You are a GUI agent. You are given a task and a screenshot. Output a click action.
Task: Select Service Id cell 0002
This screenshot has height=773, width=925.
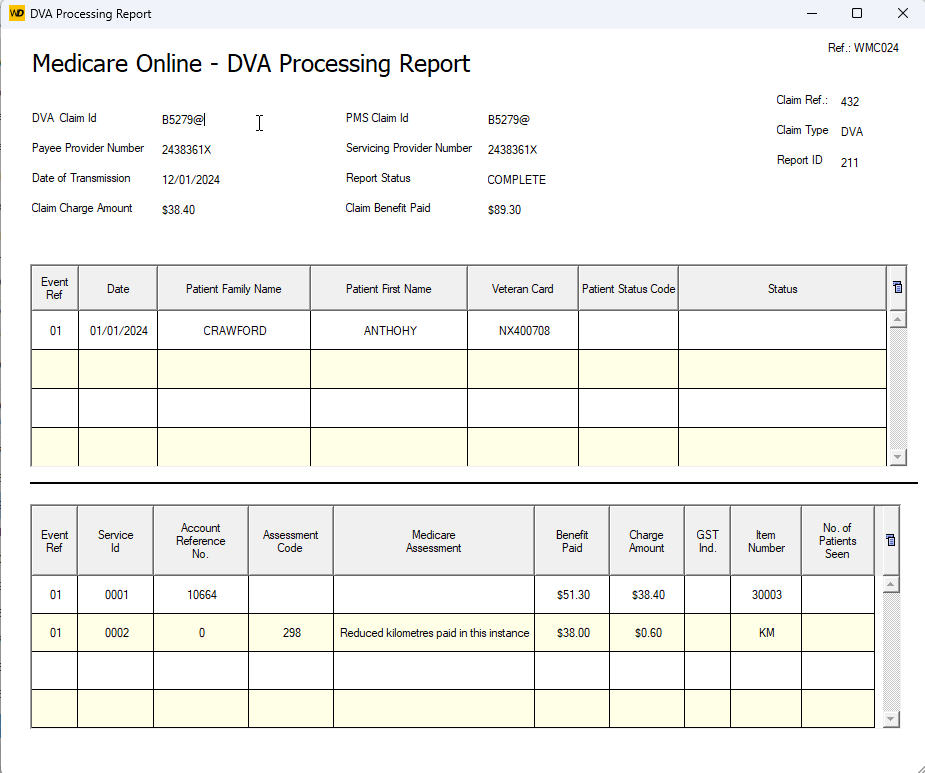pyautogui.click(x=115, y=633)
